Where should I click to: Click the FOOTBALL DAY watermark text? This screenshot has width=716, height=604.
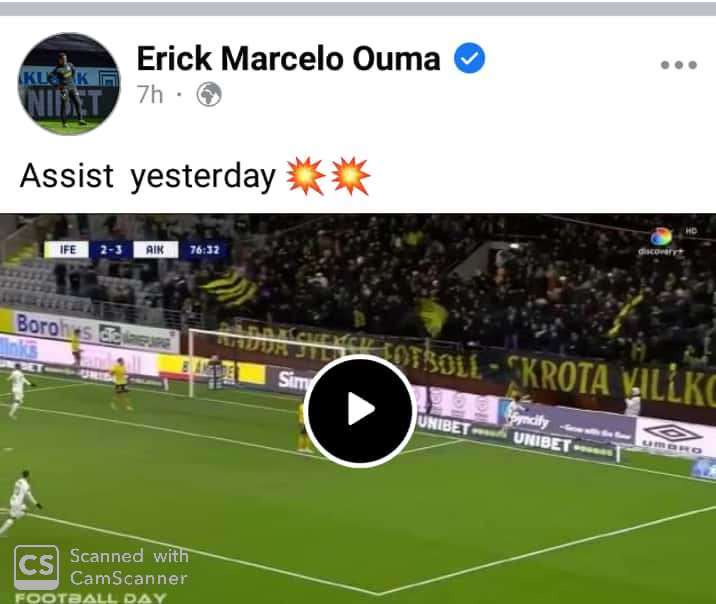pyautogui.click(x=90, y=598)
